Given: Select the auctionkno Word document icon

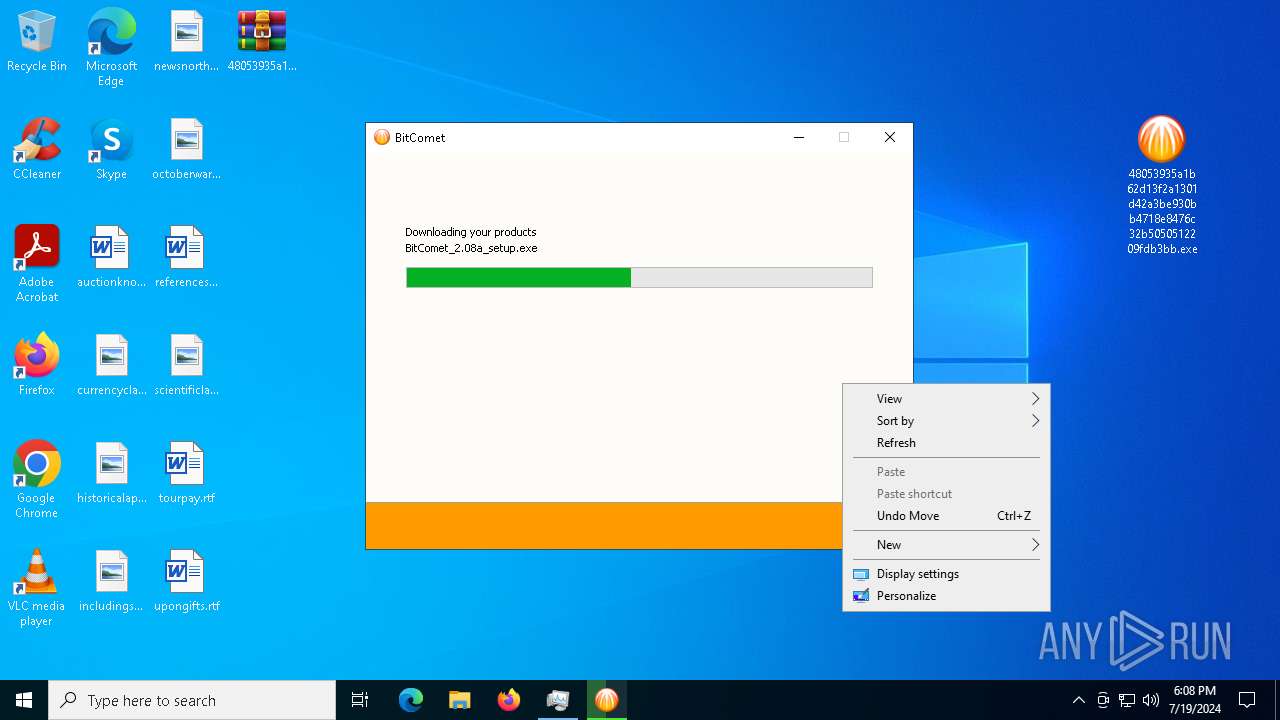Looking at the screenshot, I should pos(111,258).
